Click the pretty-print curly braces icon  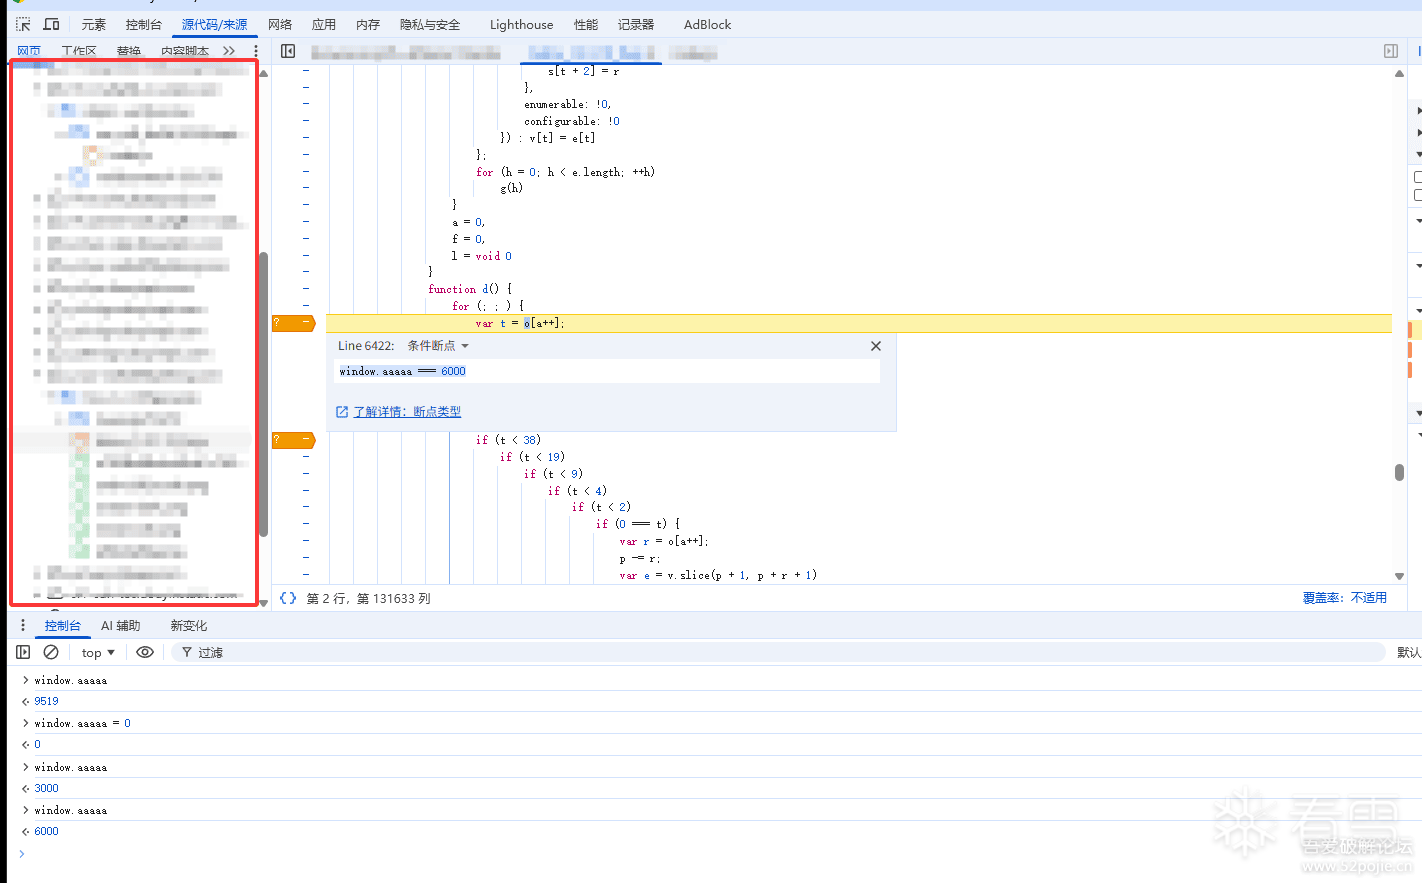(x=288, y=598)
